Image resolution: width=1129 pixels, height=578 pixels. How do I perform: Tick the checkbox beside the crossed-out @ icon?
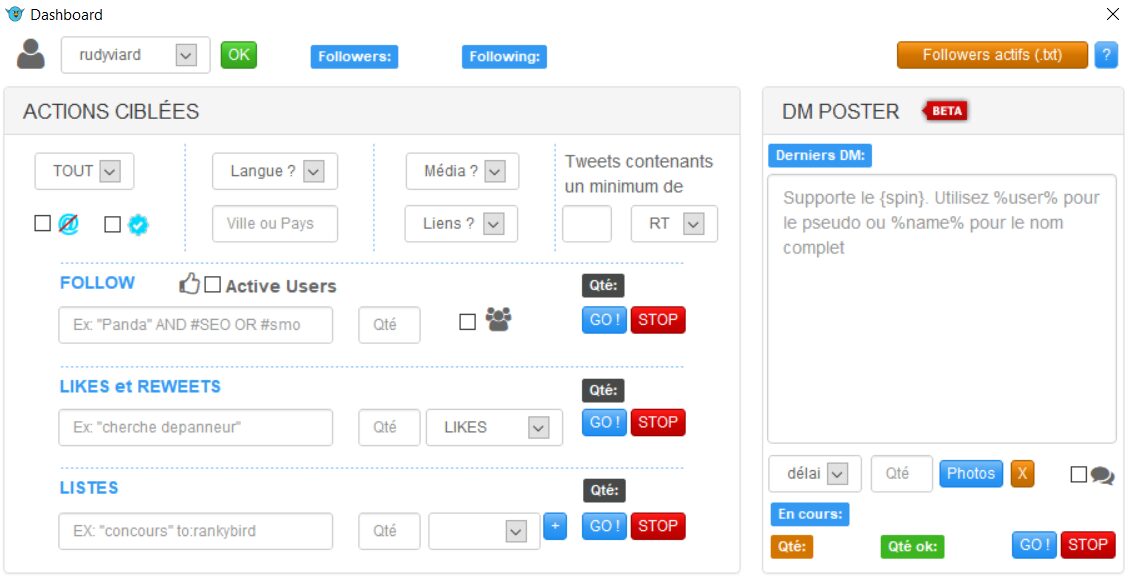coord(42,224)
